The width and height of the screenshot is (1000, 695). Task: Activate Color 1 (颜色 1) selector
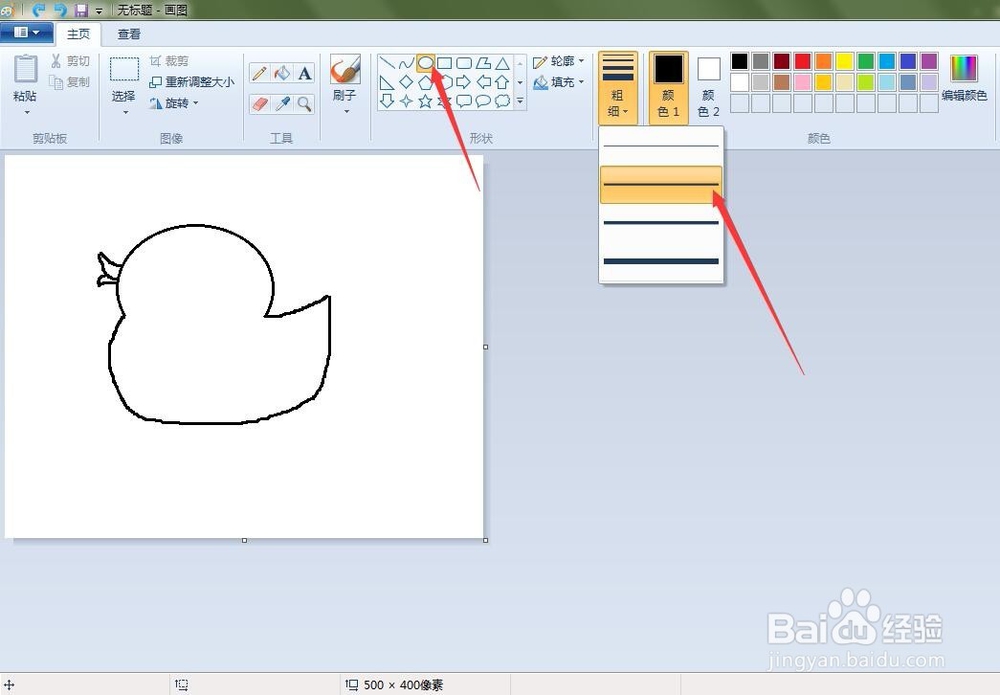pyautogui.click(x=668, y=88)
